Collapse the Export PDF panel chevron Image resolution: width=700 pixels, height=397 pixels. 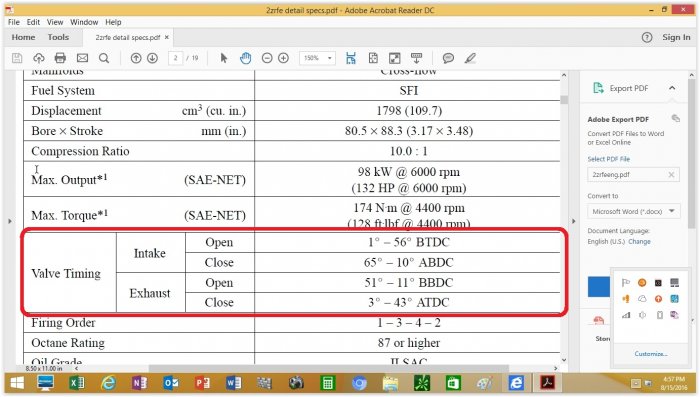[x=672, y=88]
